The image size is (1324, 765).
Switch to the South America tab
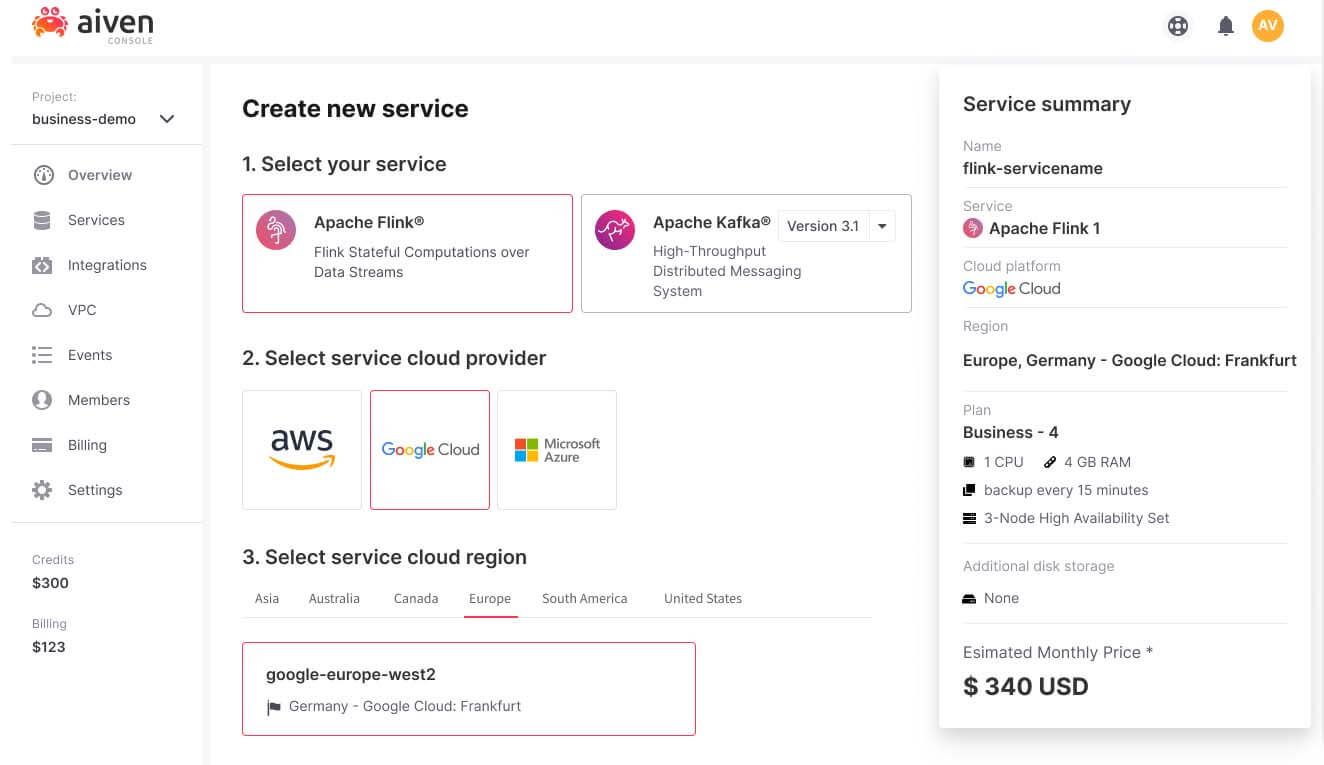[585, 598]
